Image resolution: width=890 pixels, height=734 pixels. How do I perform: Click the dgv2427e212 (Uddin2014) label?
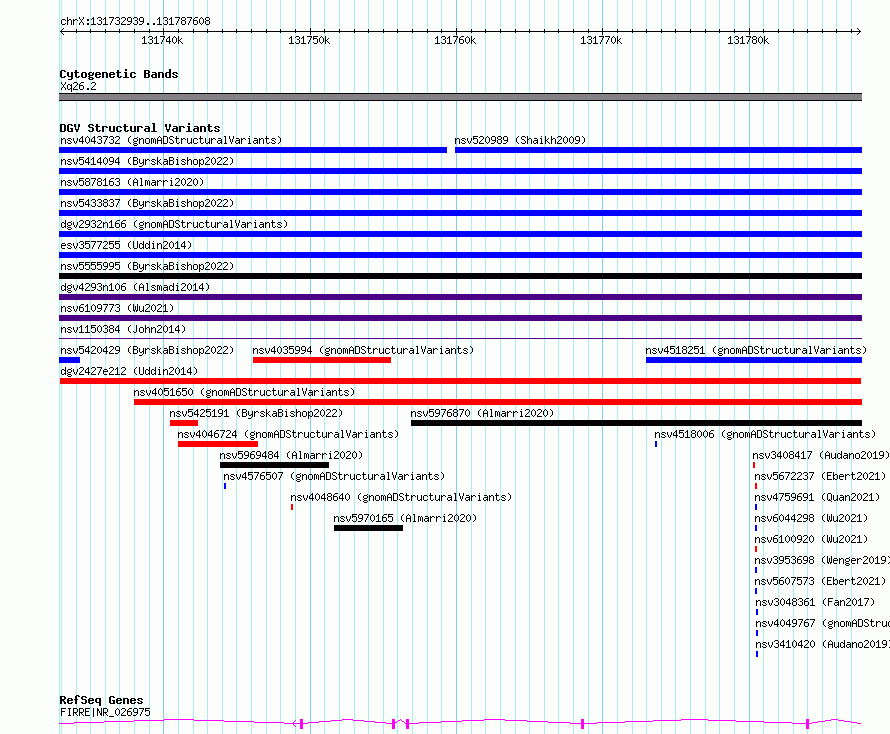129,371
